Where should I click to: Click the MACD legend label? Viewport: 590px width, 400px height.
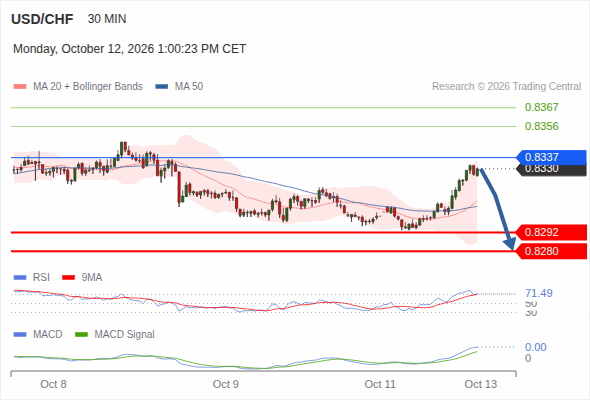click(x=47, y=334)
